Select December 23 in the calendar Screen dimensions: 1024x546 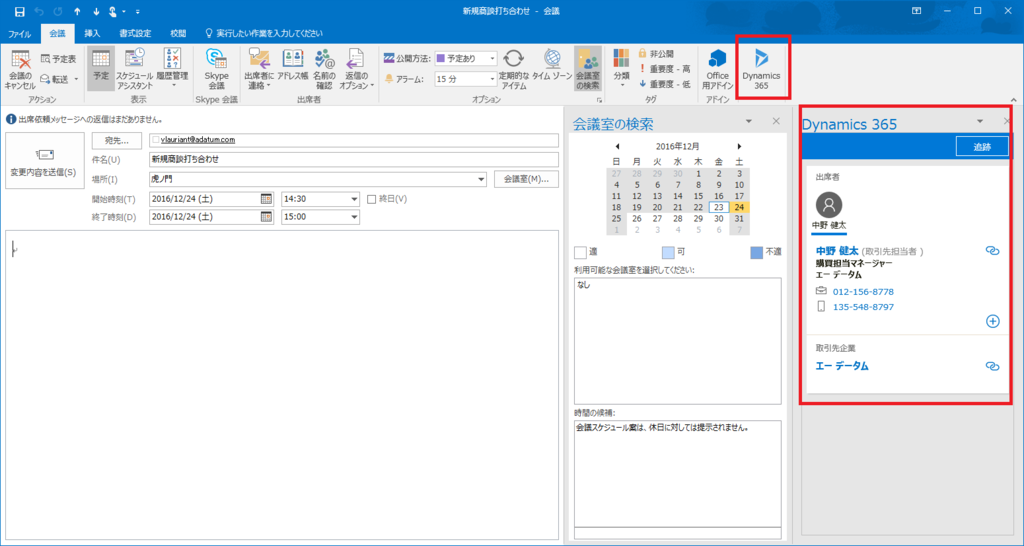719,207
